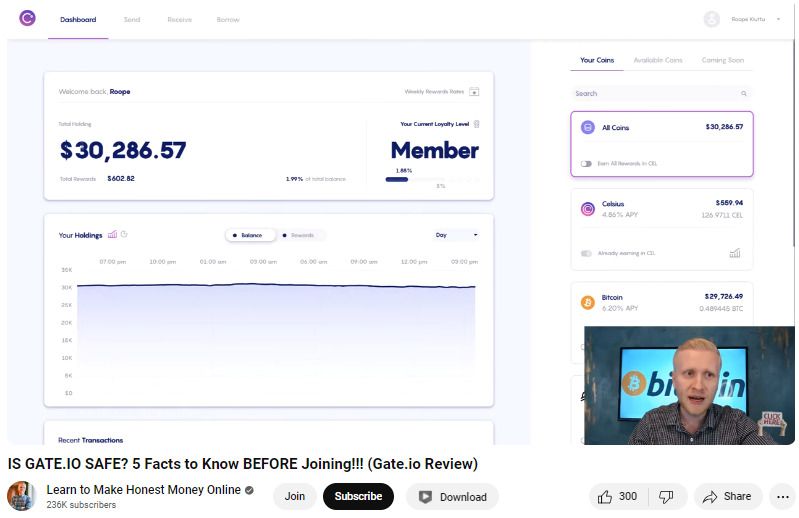Click the All Coins icon
Screen dimensions: 799x518
[588, 127]
